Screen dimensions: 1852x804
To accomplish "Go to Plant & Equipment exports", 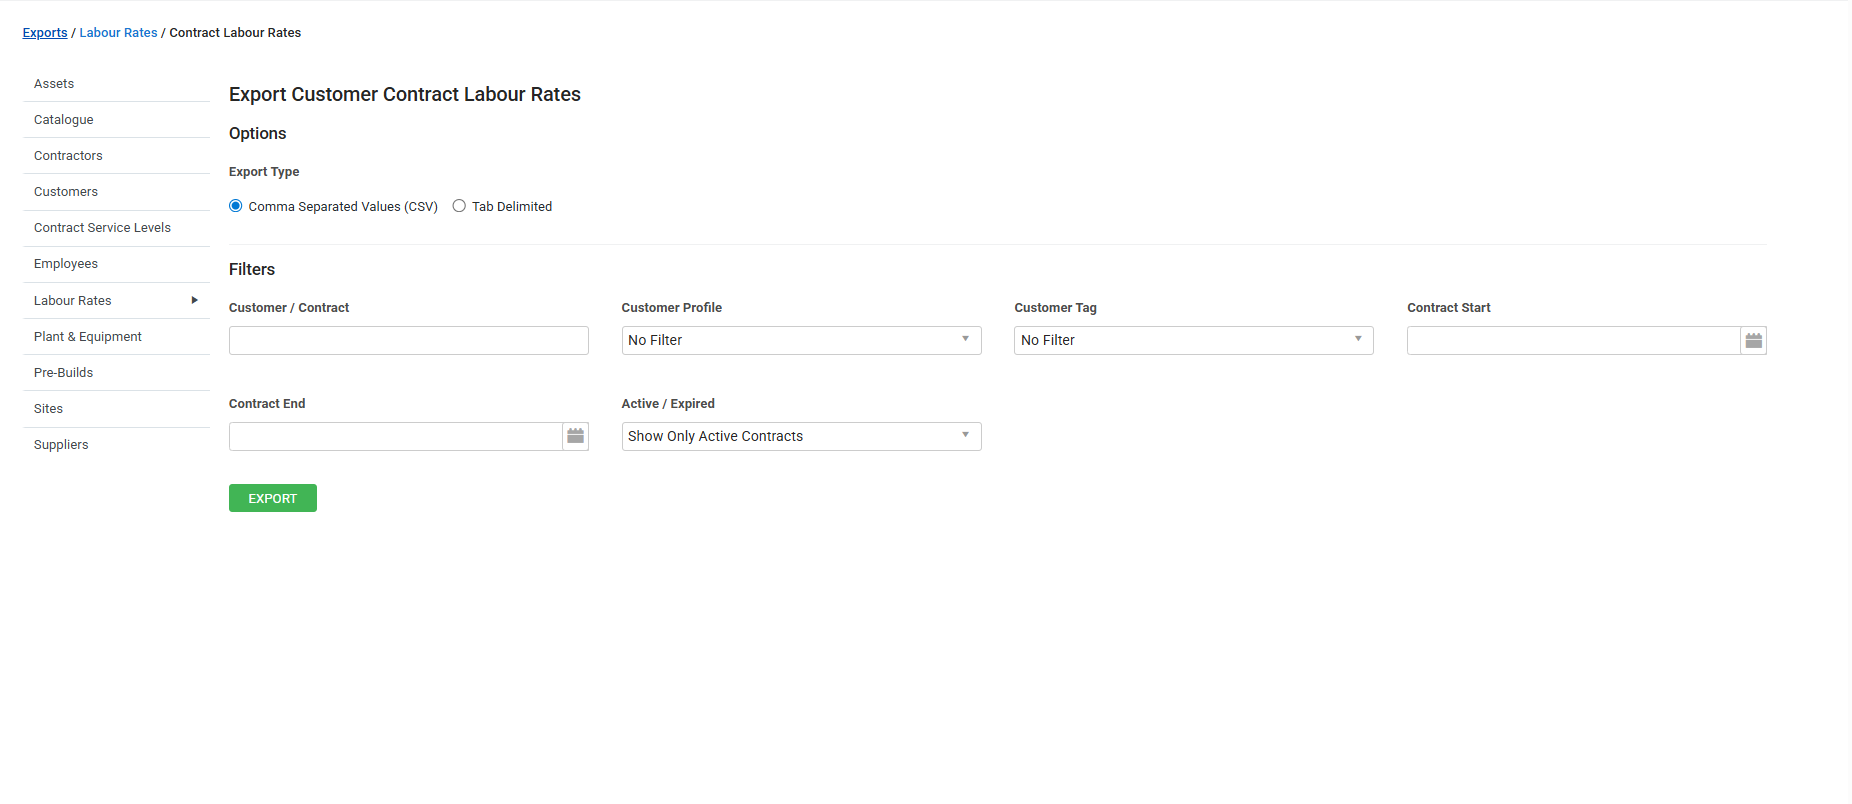I will [88, 337].
